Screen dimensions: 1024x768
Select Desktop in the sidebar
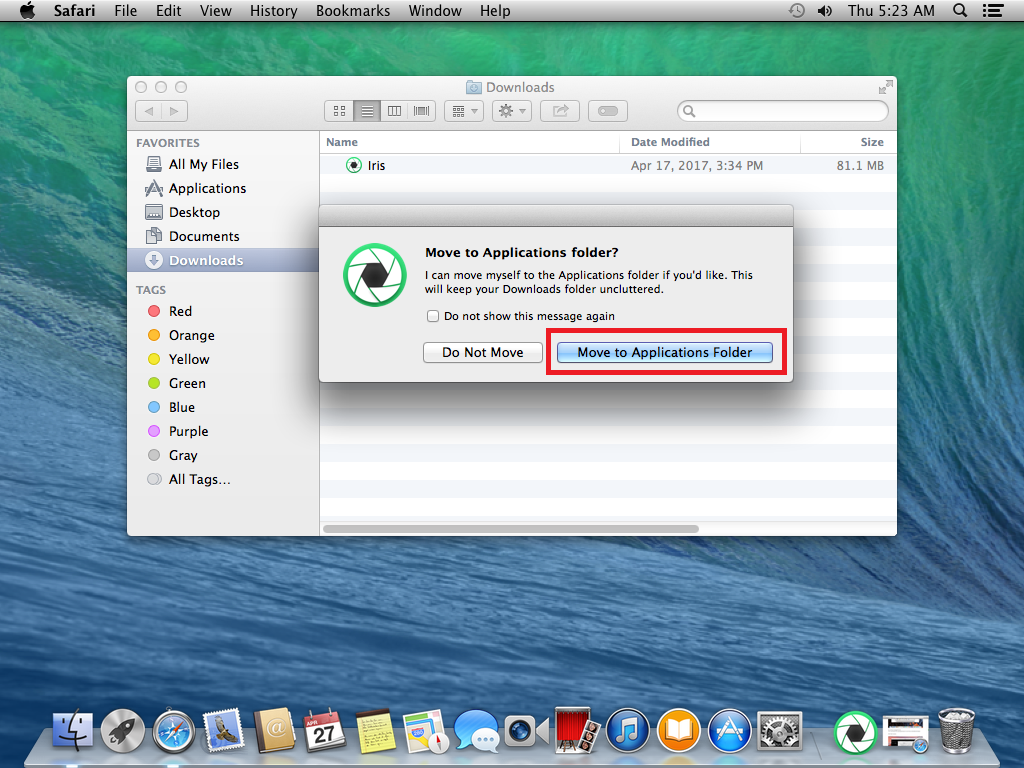pyautogui.click(x=223, y=212)
